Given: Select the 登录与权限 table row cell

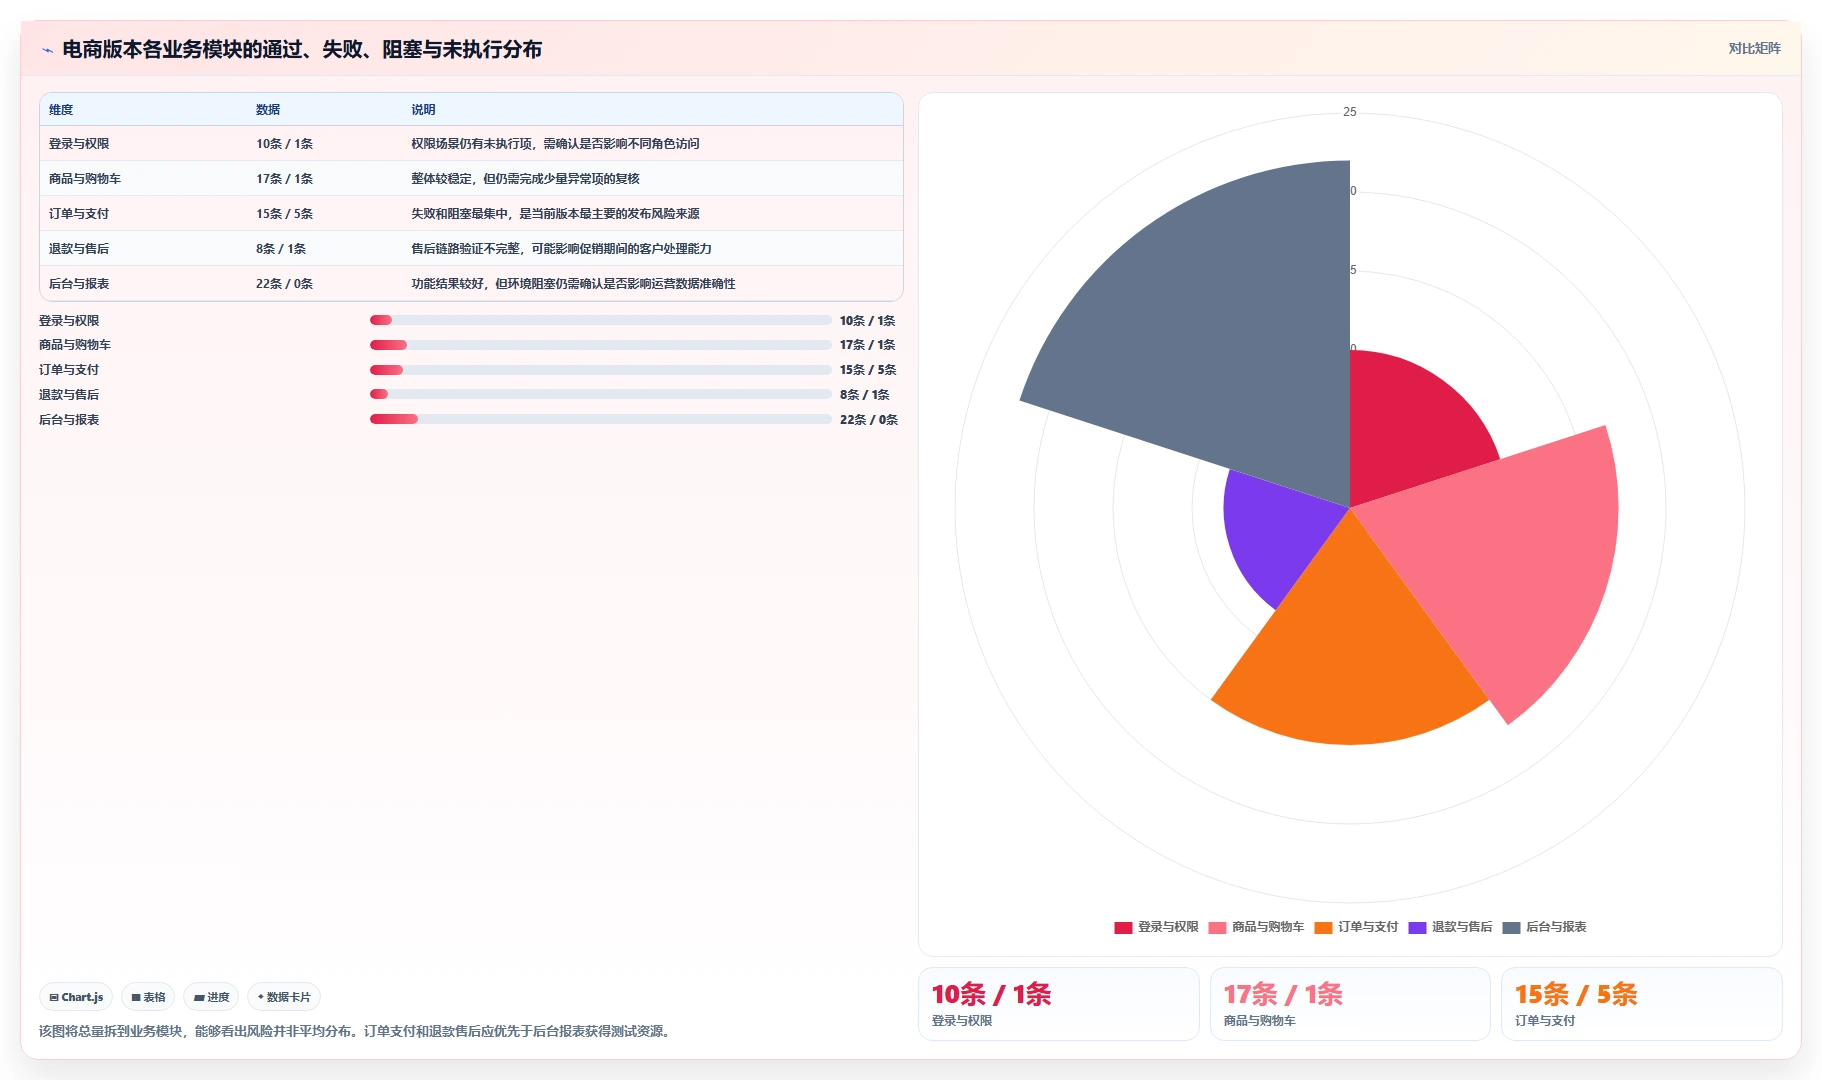Looking at the screenshot, I should click(79, 144).
